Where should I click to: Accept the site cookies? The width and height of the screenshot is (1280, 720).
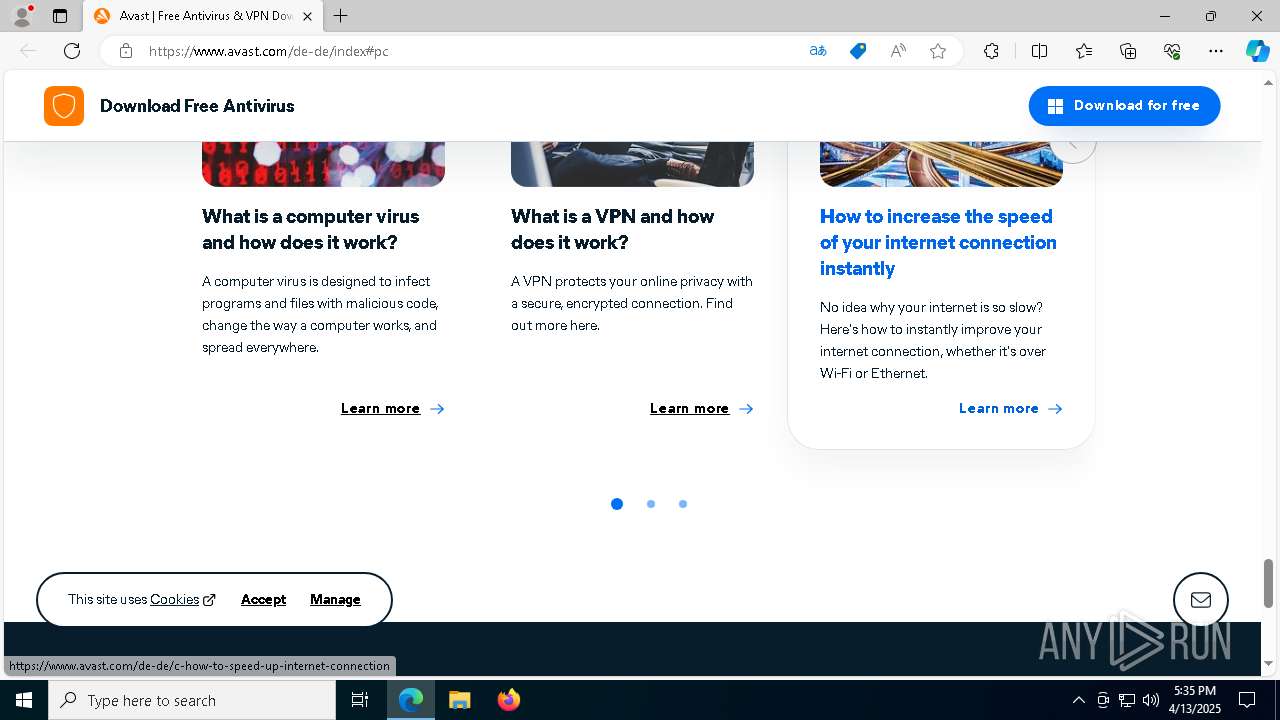coord(263,599)
